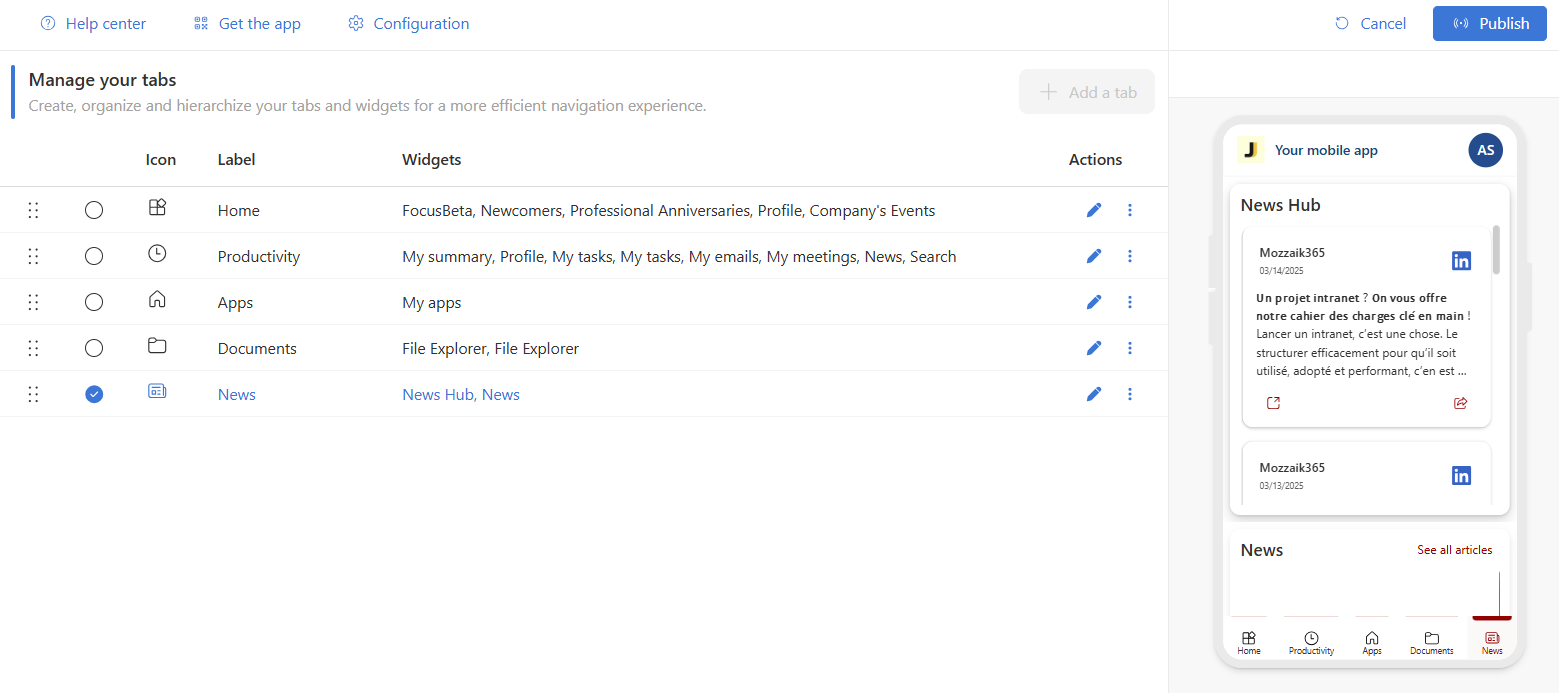Viewport: 1559px width, 693px height.
Task: Select the Apps row radio button
Action: click(94, 302)
